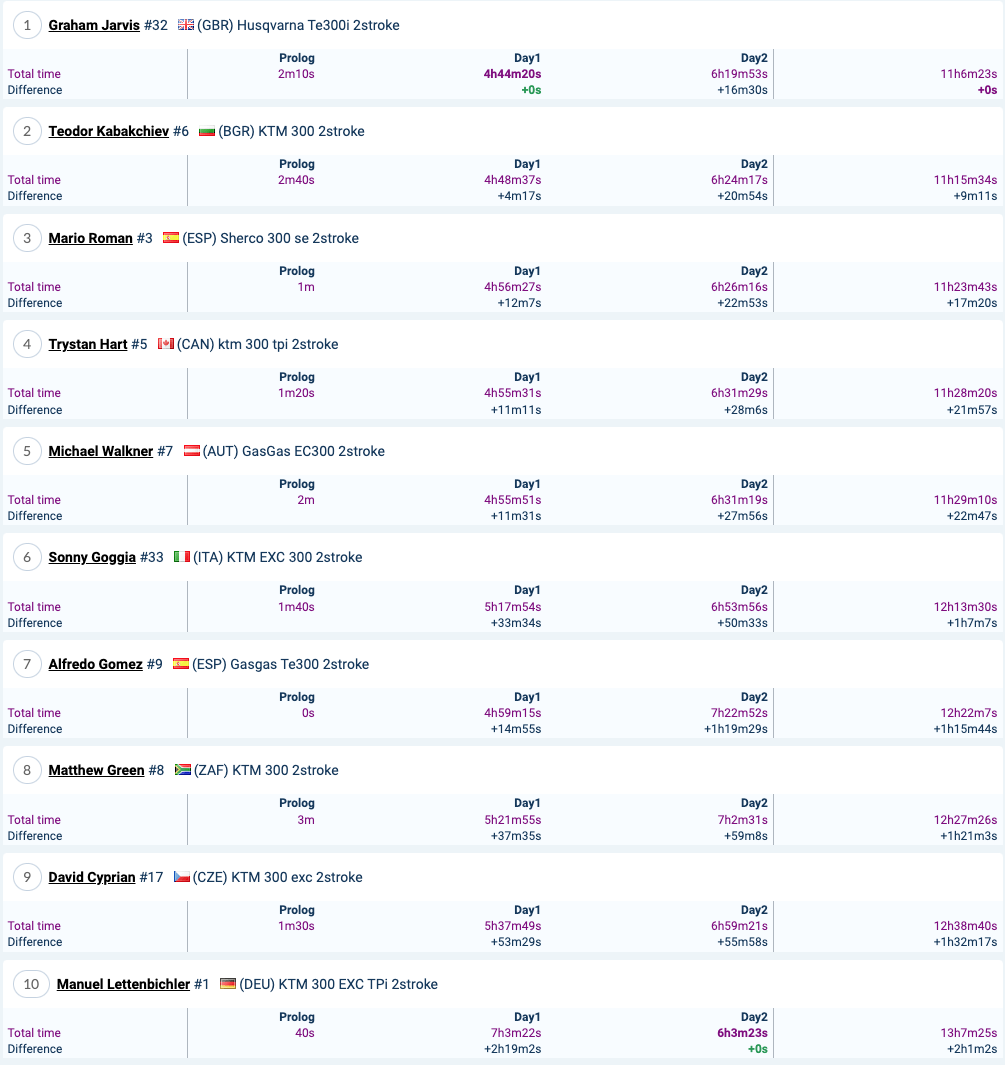Open Matthew Green rider profile

[x=96, y=770]
